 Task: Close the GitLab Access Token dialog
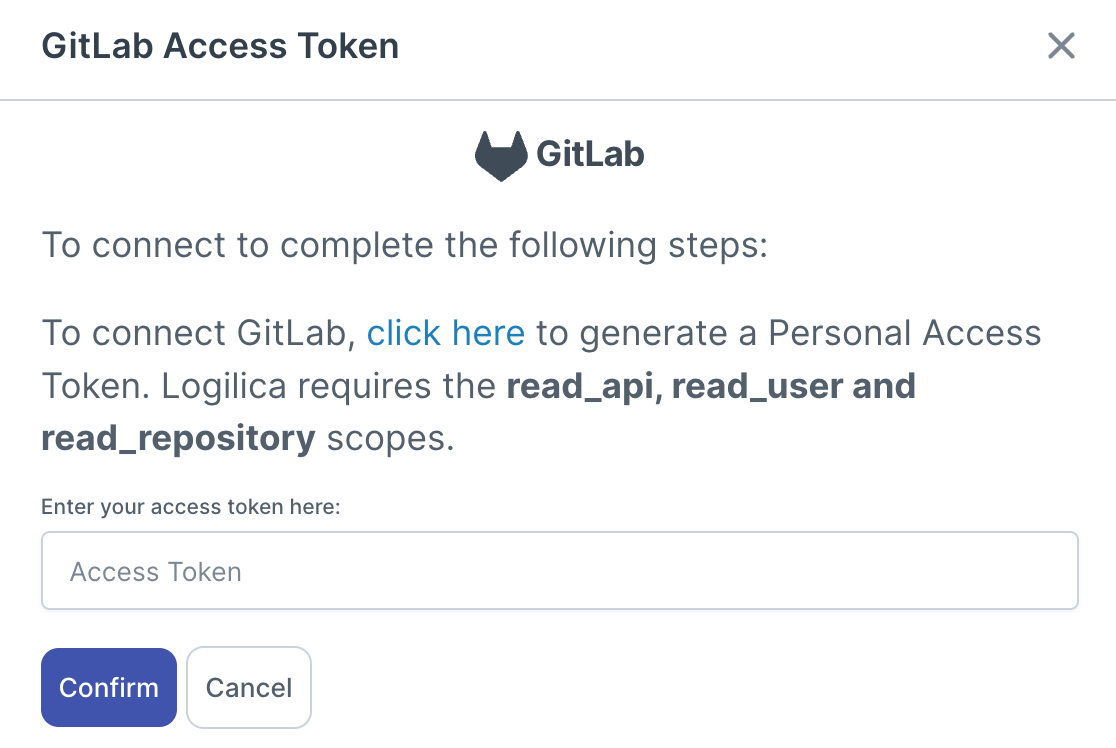[x=1060, y=46]
